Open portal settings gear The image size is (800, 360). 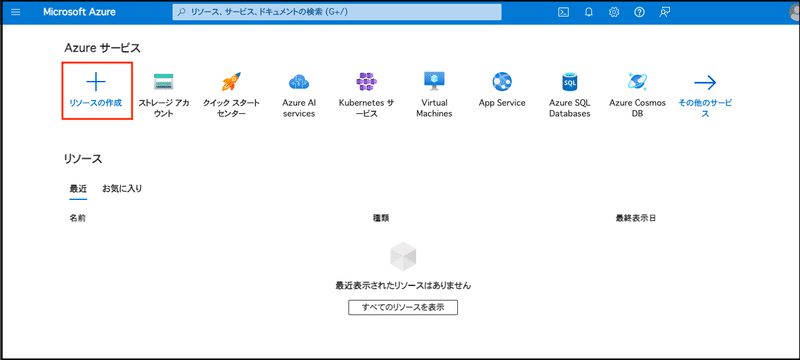(x=614, y=12)
